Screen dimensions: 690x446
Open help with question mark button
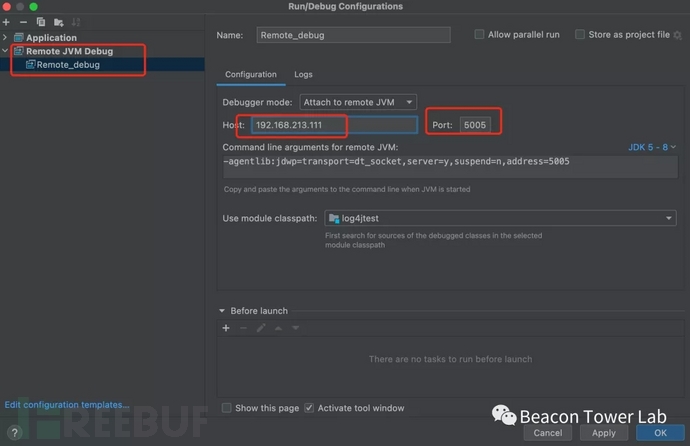click(x=15, y=433)
